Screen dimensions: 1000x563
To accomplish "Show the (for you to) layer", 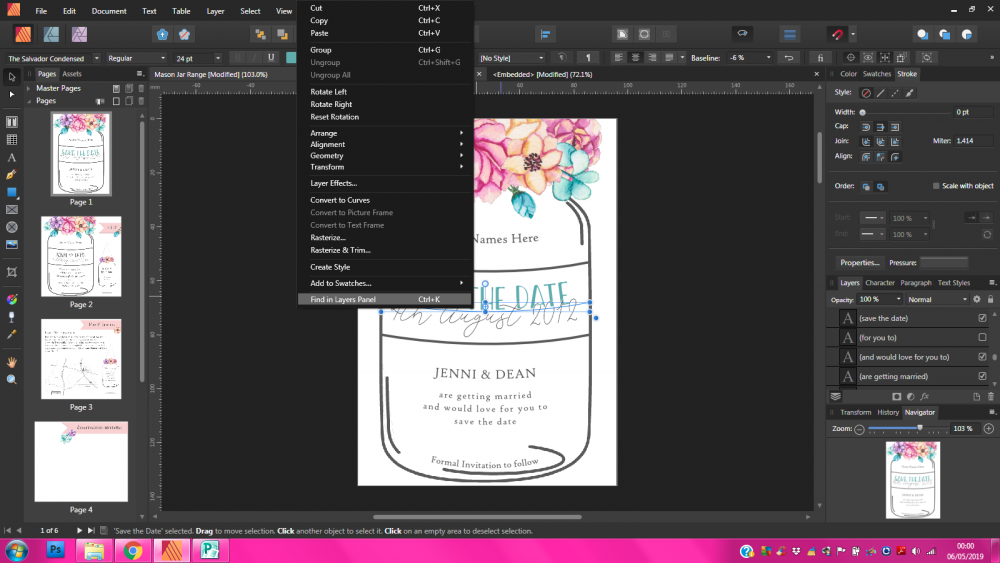I will click(982, 337).
